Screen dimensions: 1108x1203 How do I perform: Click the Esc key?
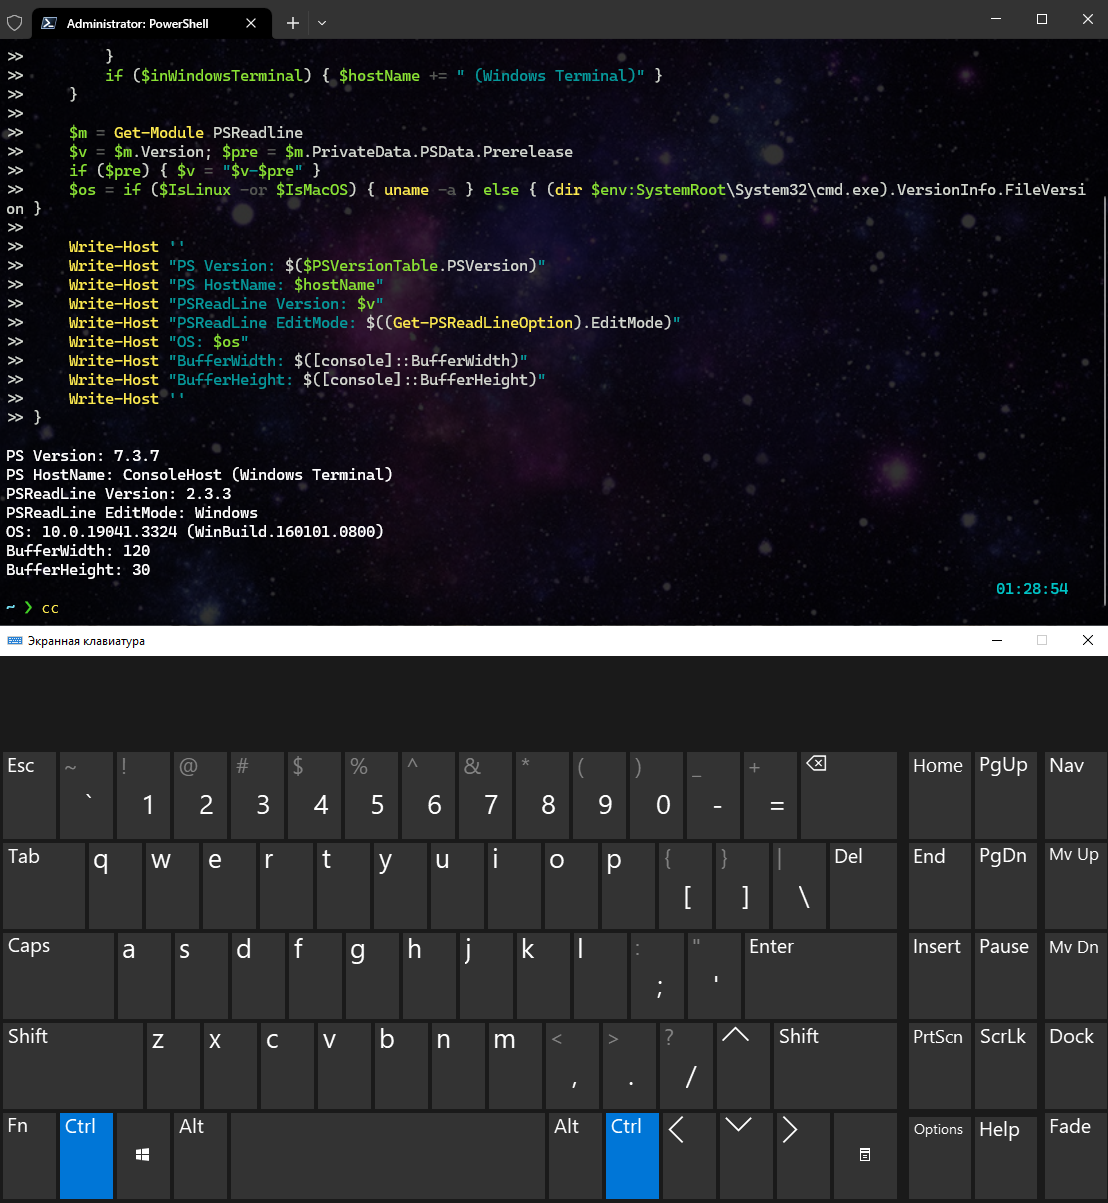pos(29,795)
